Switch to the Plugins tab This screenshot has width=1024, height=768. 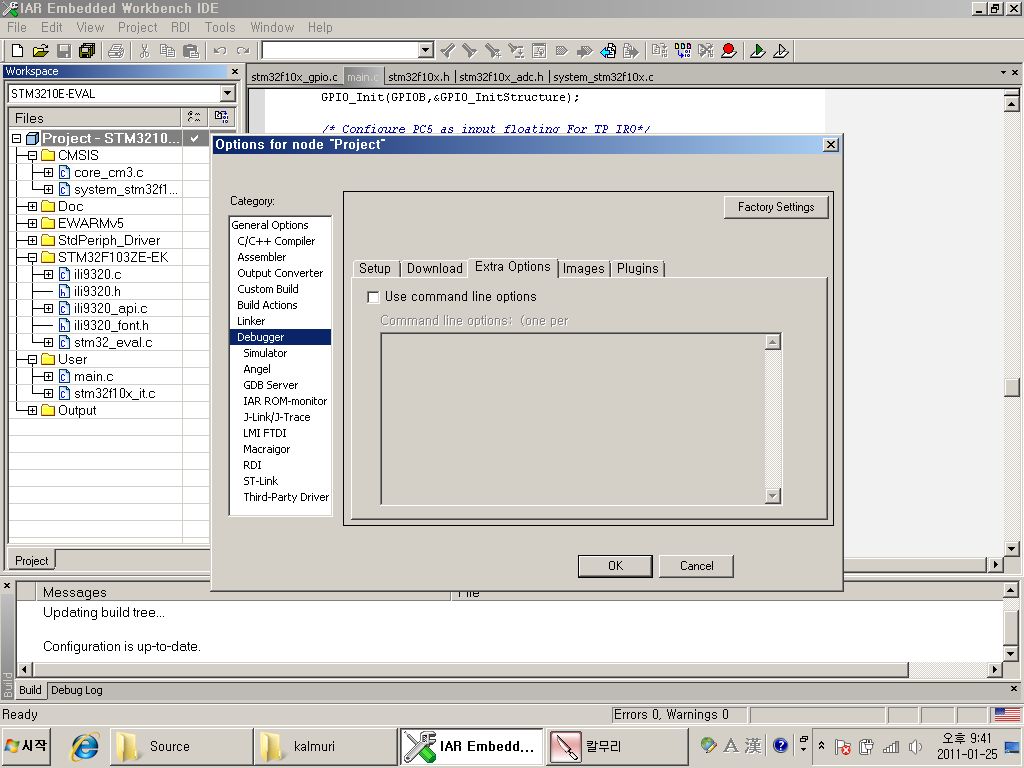pos(637,268)
